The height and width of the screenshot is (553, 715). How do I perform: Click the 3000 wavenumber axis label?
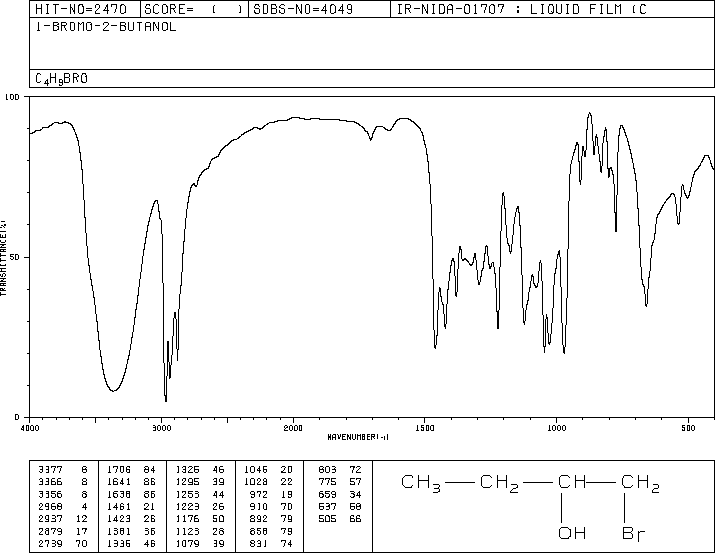tap(162, 428)
